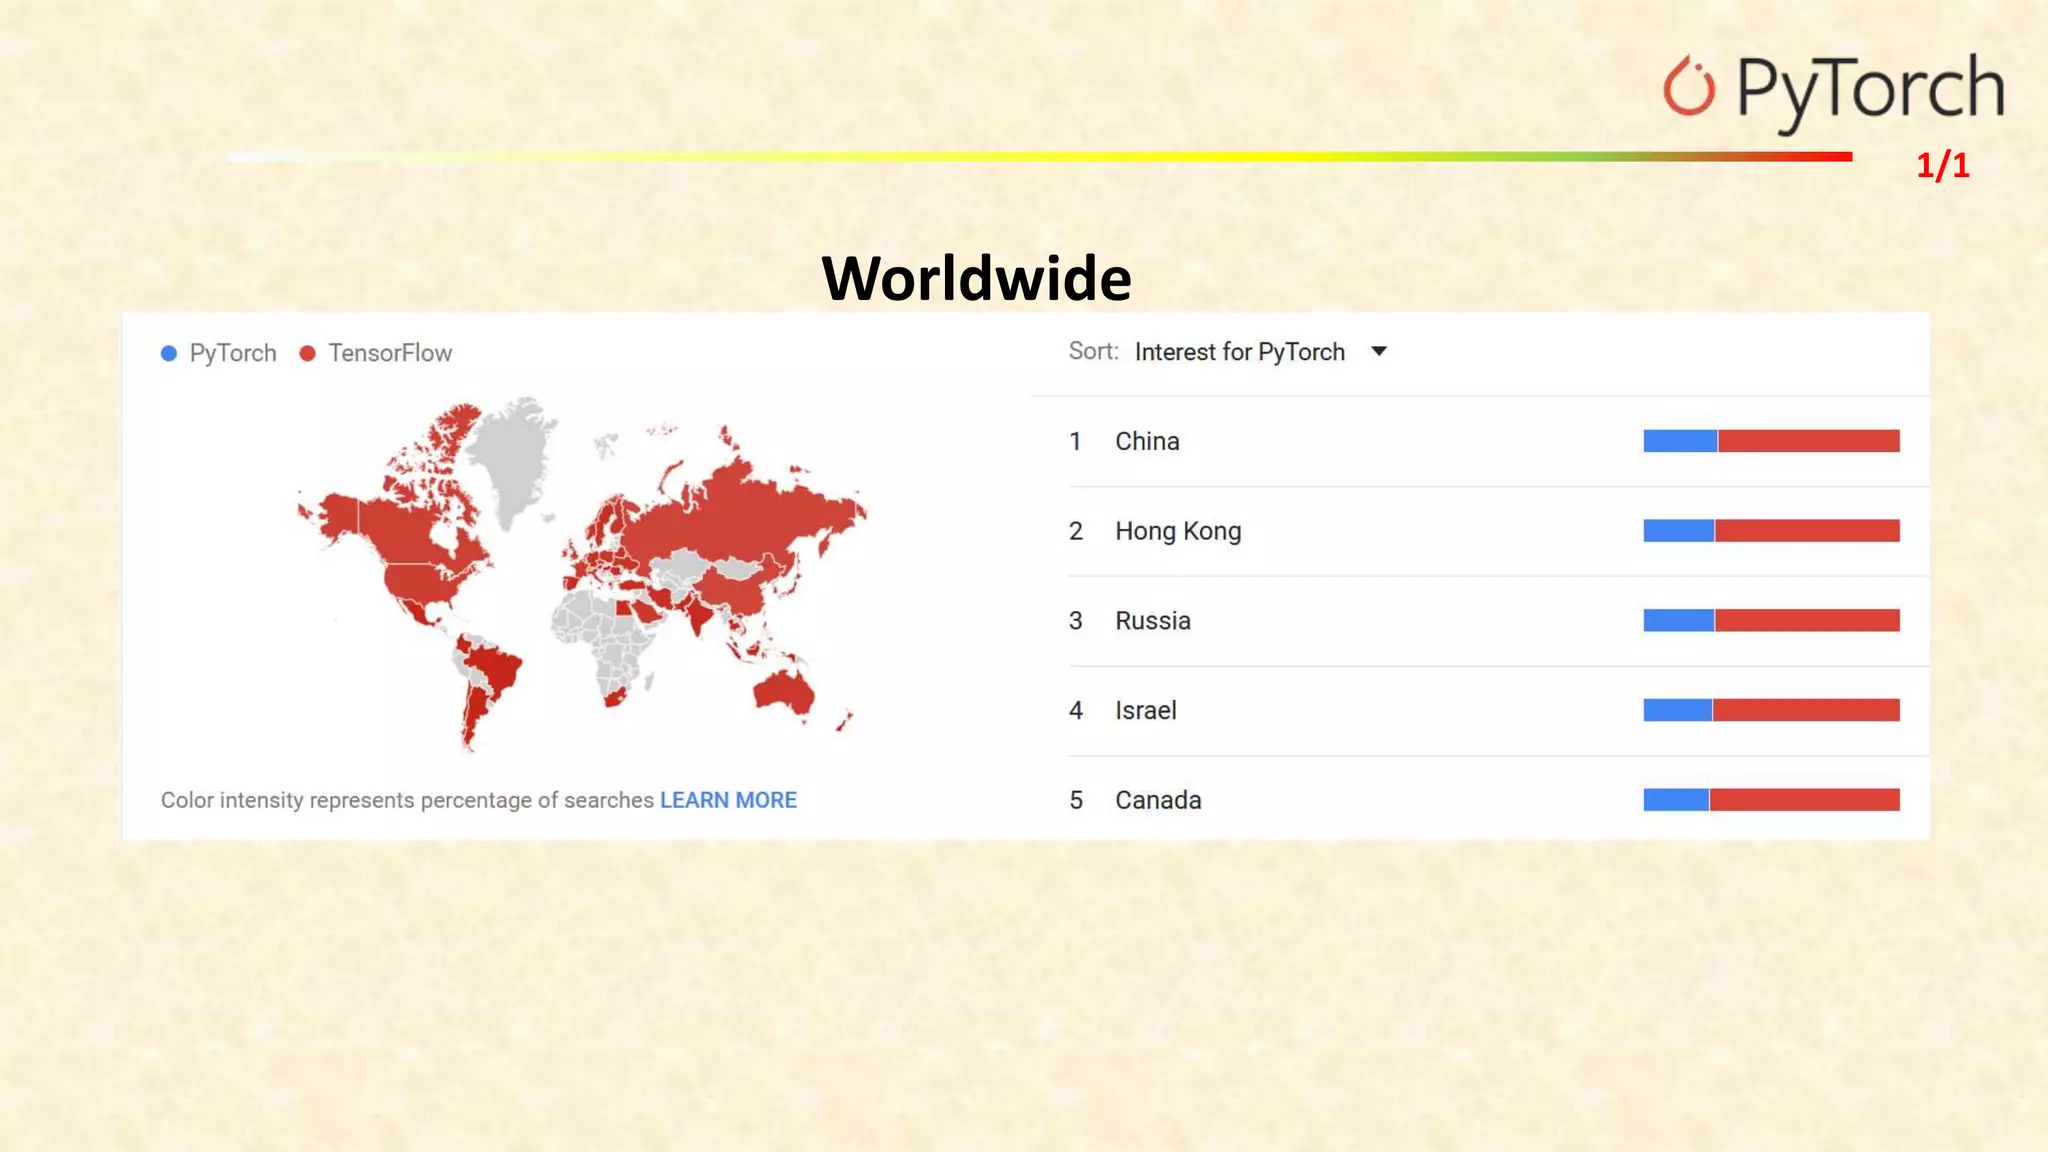Click the PyTorch flame logo icon
Image resolution: width=2048 pixels, height=1152 pixels.
tap(1688, 88)
